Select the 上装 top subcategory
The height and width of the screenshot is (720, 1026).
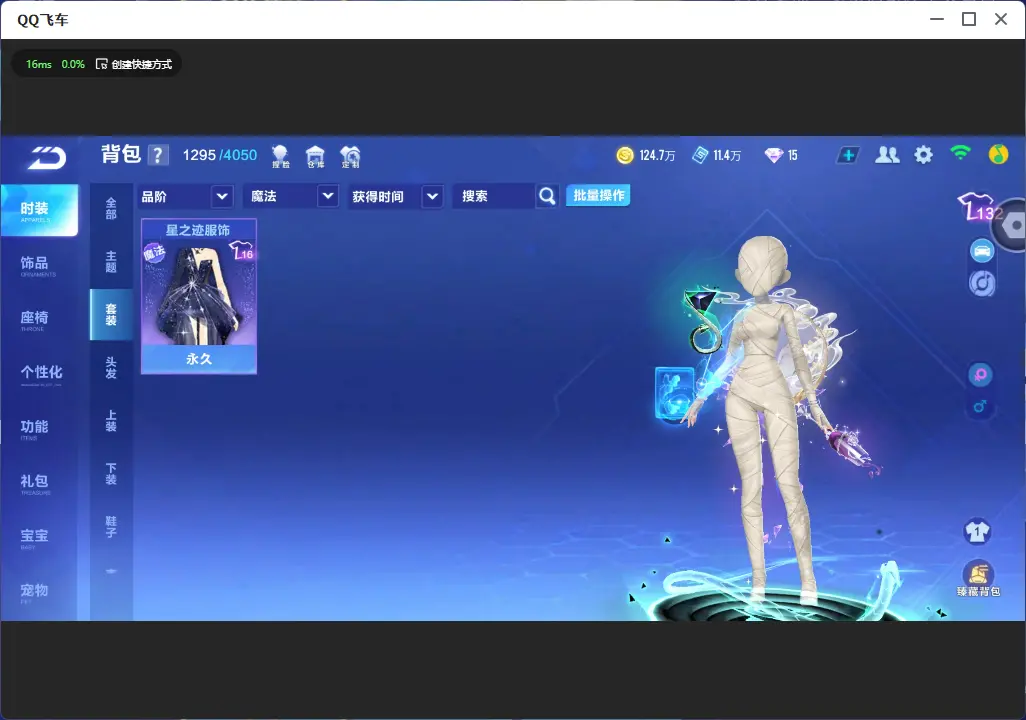[x=111, y=421]
